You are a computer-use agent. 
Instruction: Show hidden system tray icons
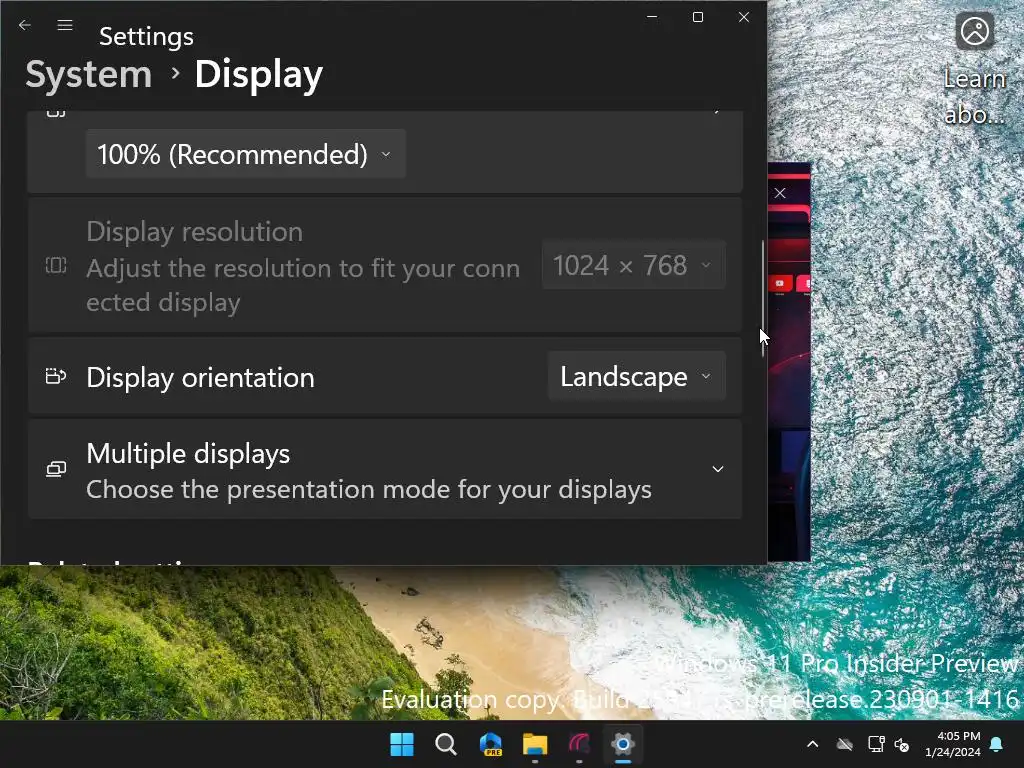point(812,744)
